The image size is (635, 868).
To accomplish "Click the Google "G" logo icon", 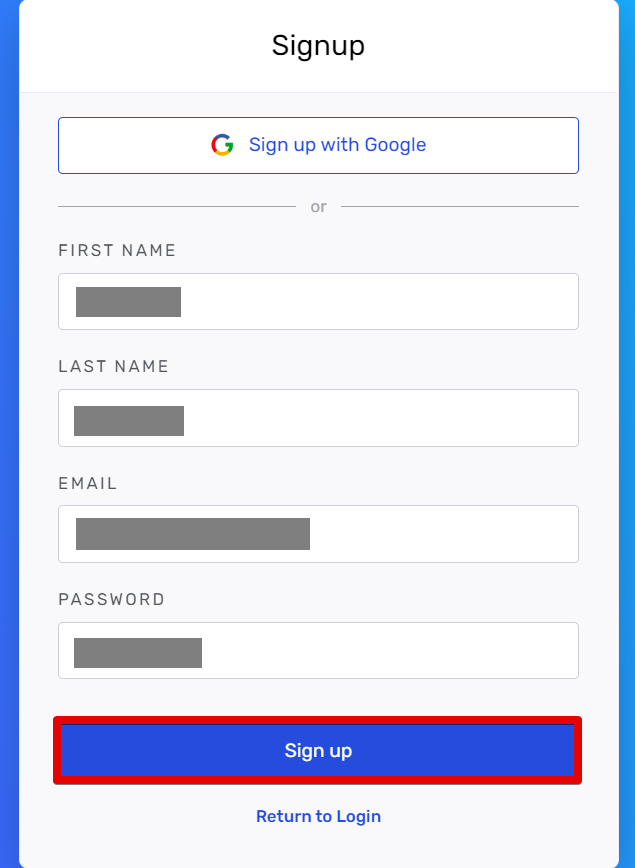I will point(222,145).
